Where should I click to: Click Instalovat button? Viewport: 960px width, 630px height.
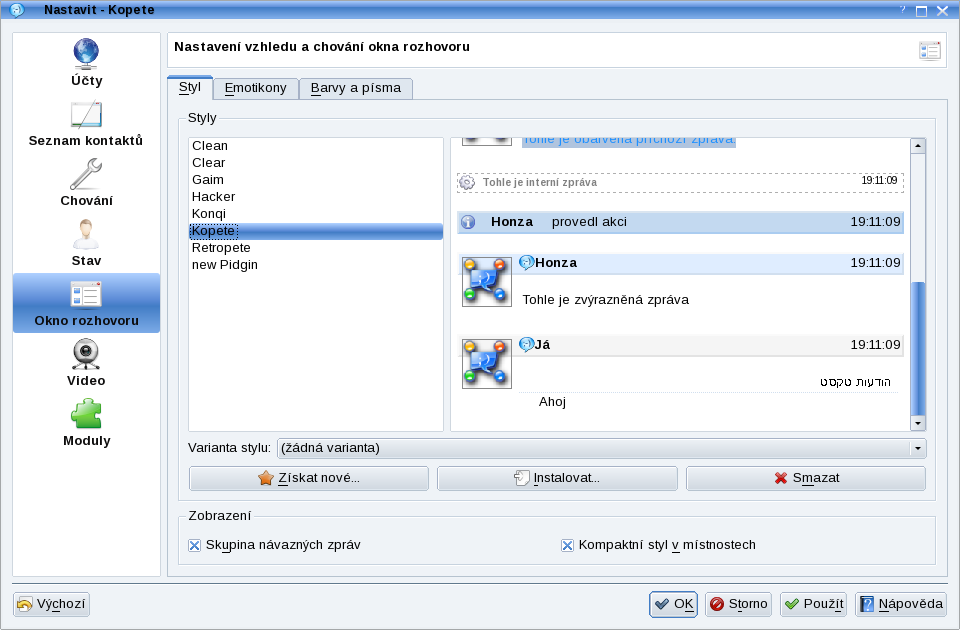557,478
